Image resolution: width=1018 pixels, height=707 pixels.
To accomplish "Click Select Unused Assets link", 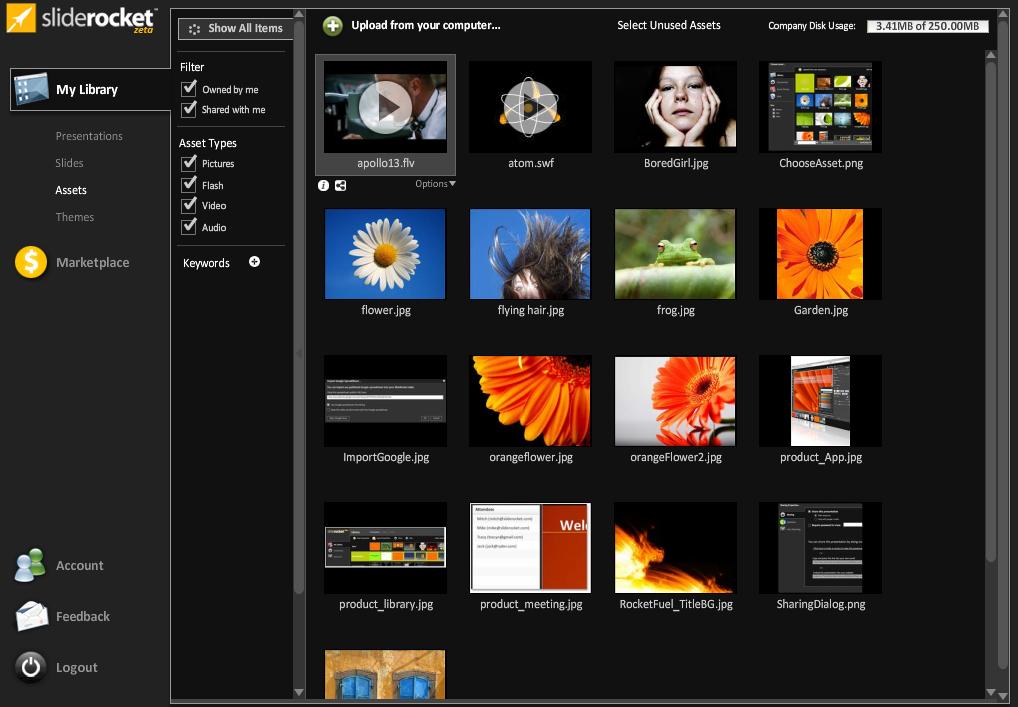I will point(669,25).
